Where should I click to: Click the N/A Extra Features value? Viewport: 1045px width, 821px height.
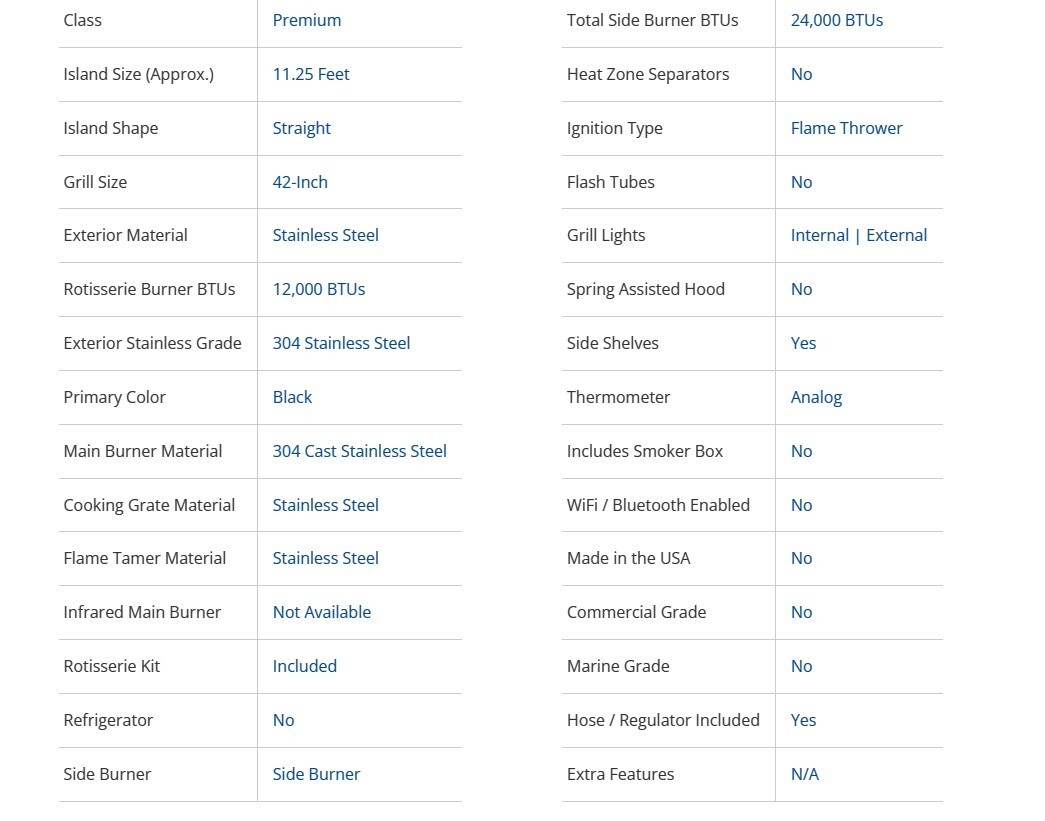[804, 774]
